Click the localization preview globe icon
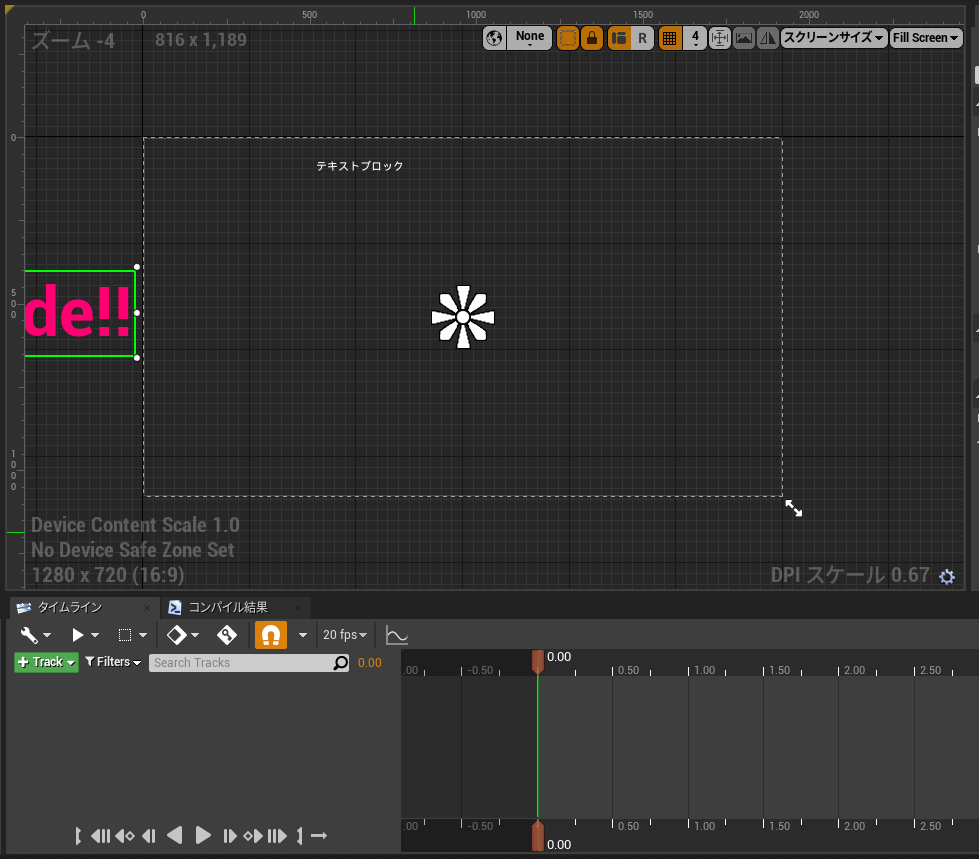Image resolution: width=979 pixels, height=859 pixels. 494,38
